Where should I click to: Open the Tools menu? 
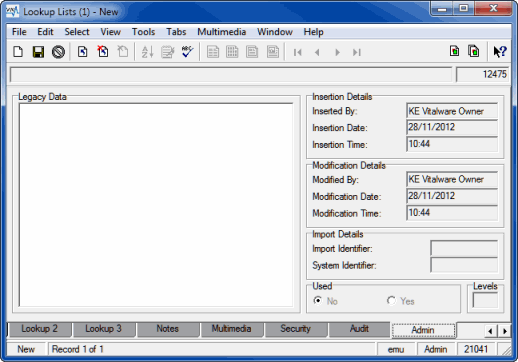(143, 32)
